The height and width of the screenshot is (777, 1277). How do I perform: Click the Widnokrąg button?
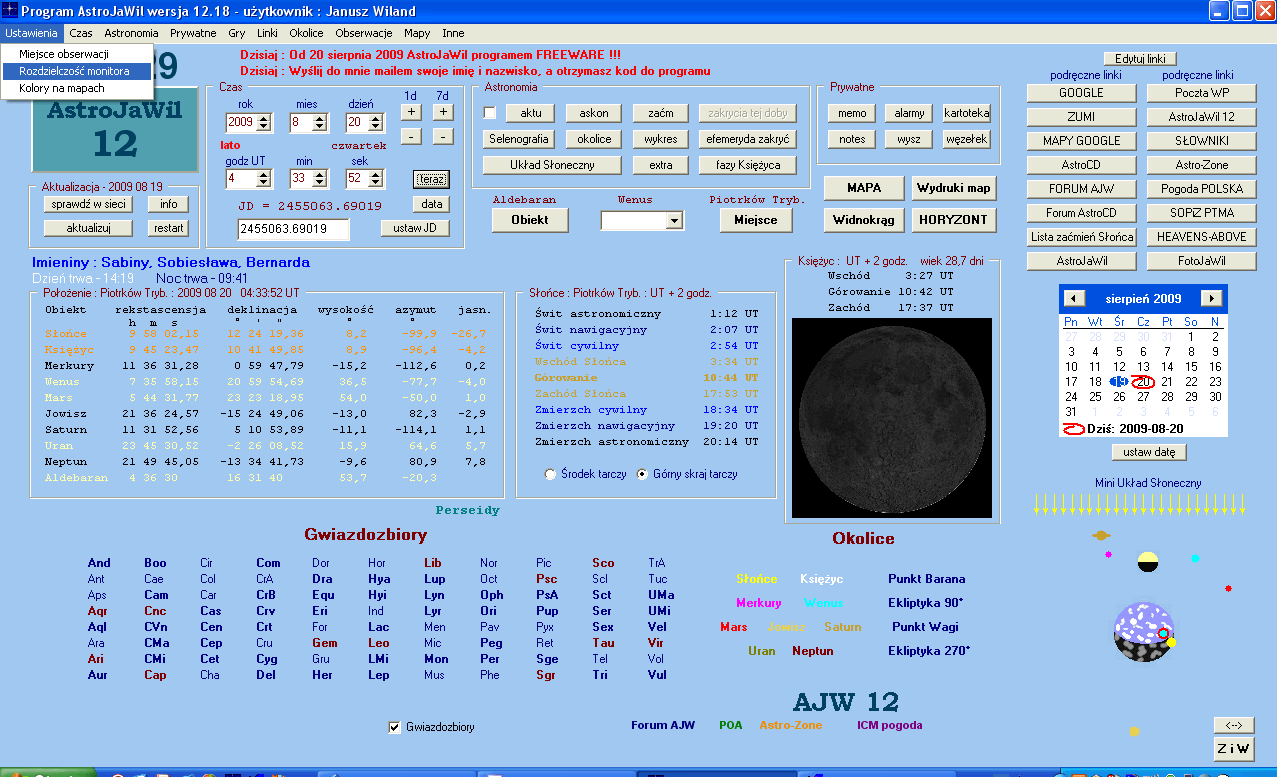coord(864,220)
